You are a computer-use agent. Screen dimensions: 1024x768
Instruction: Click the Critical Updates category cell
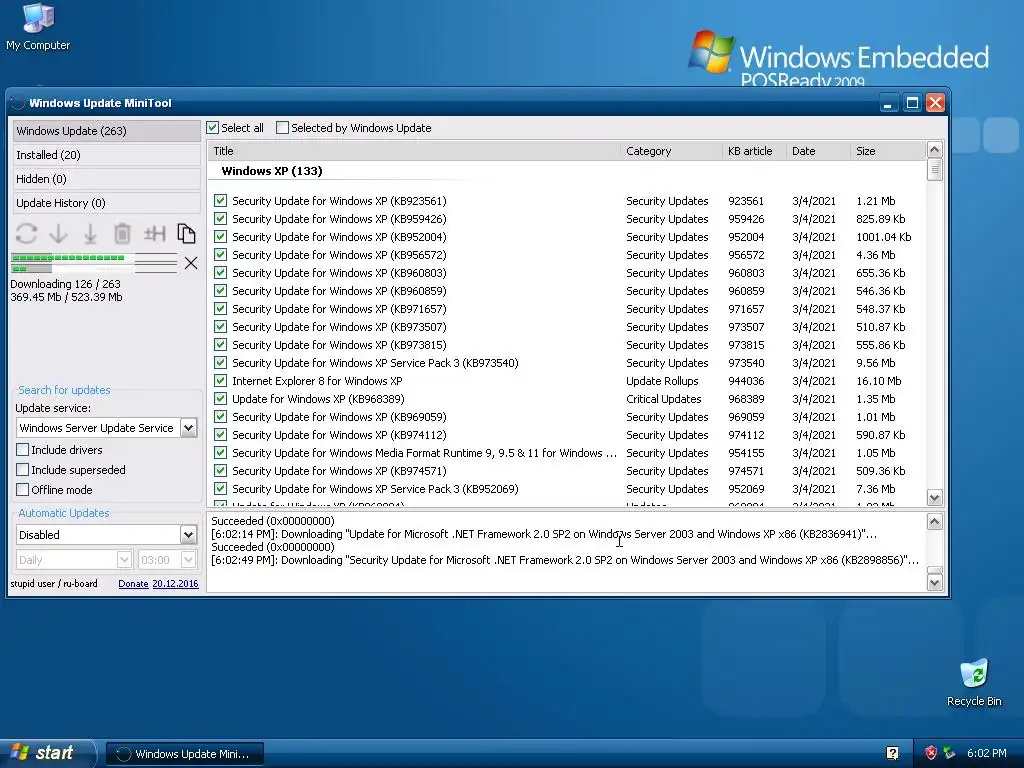(664, 398)
